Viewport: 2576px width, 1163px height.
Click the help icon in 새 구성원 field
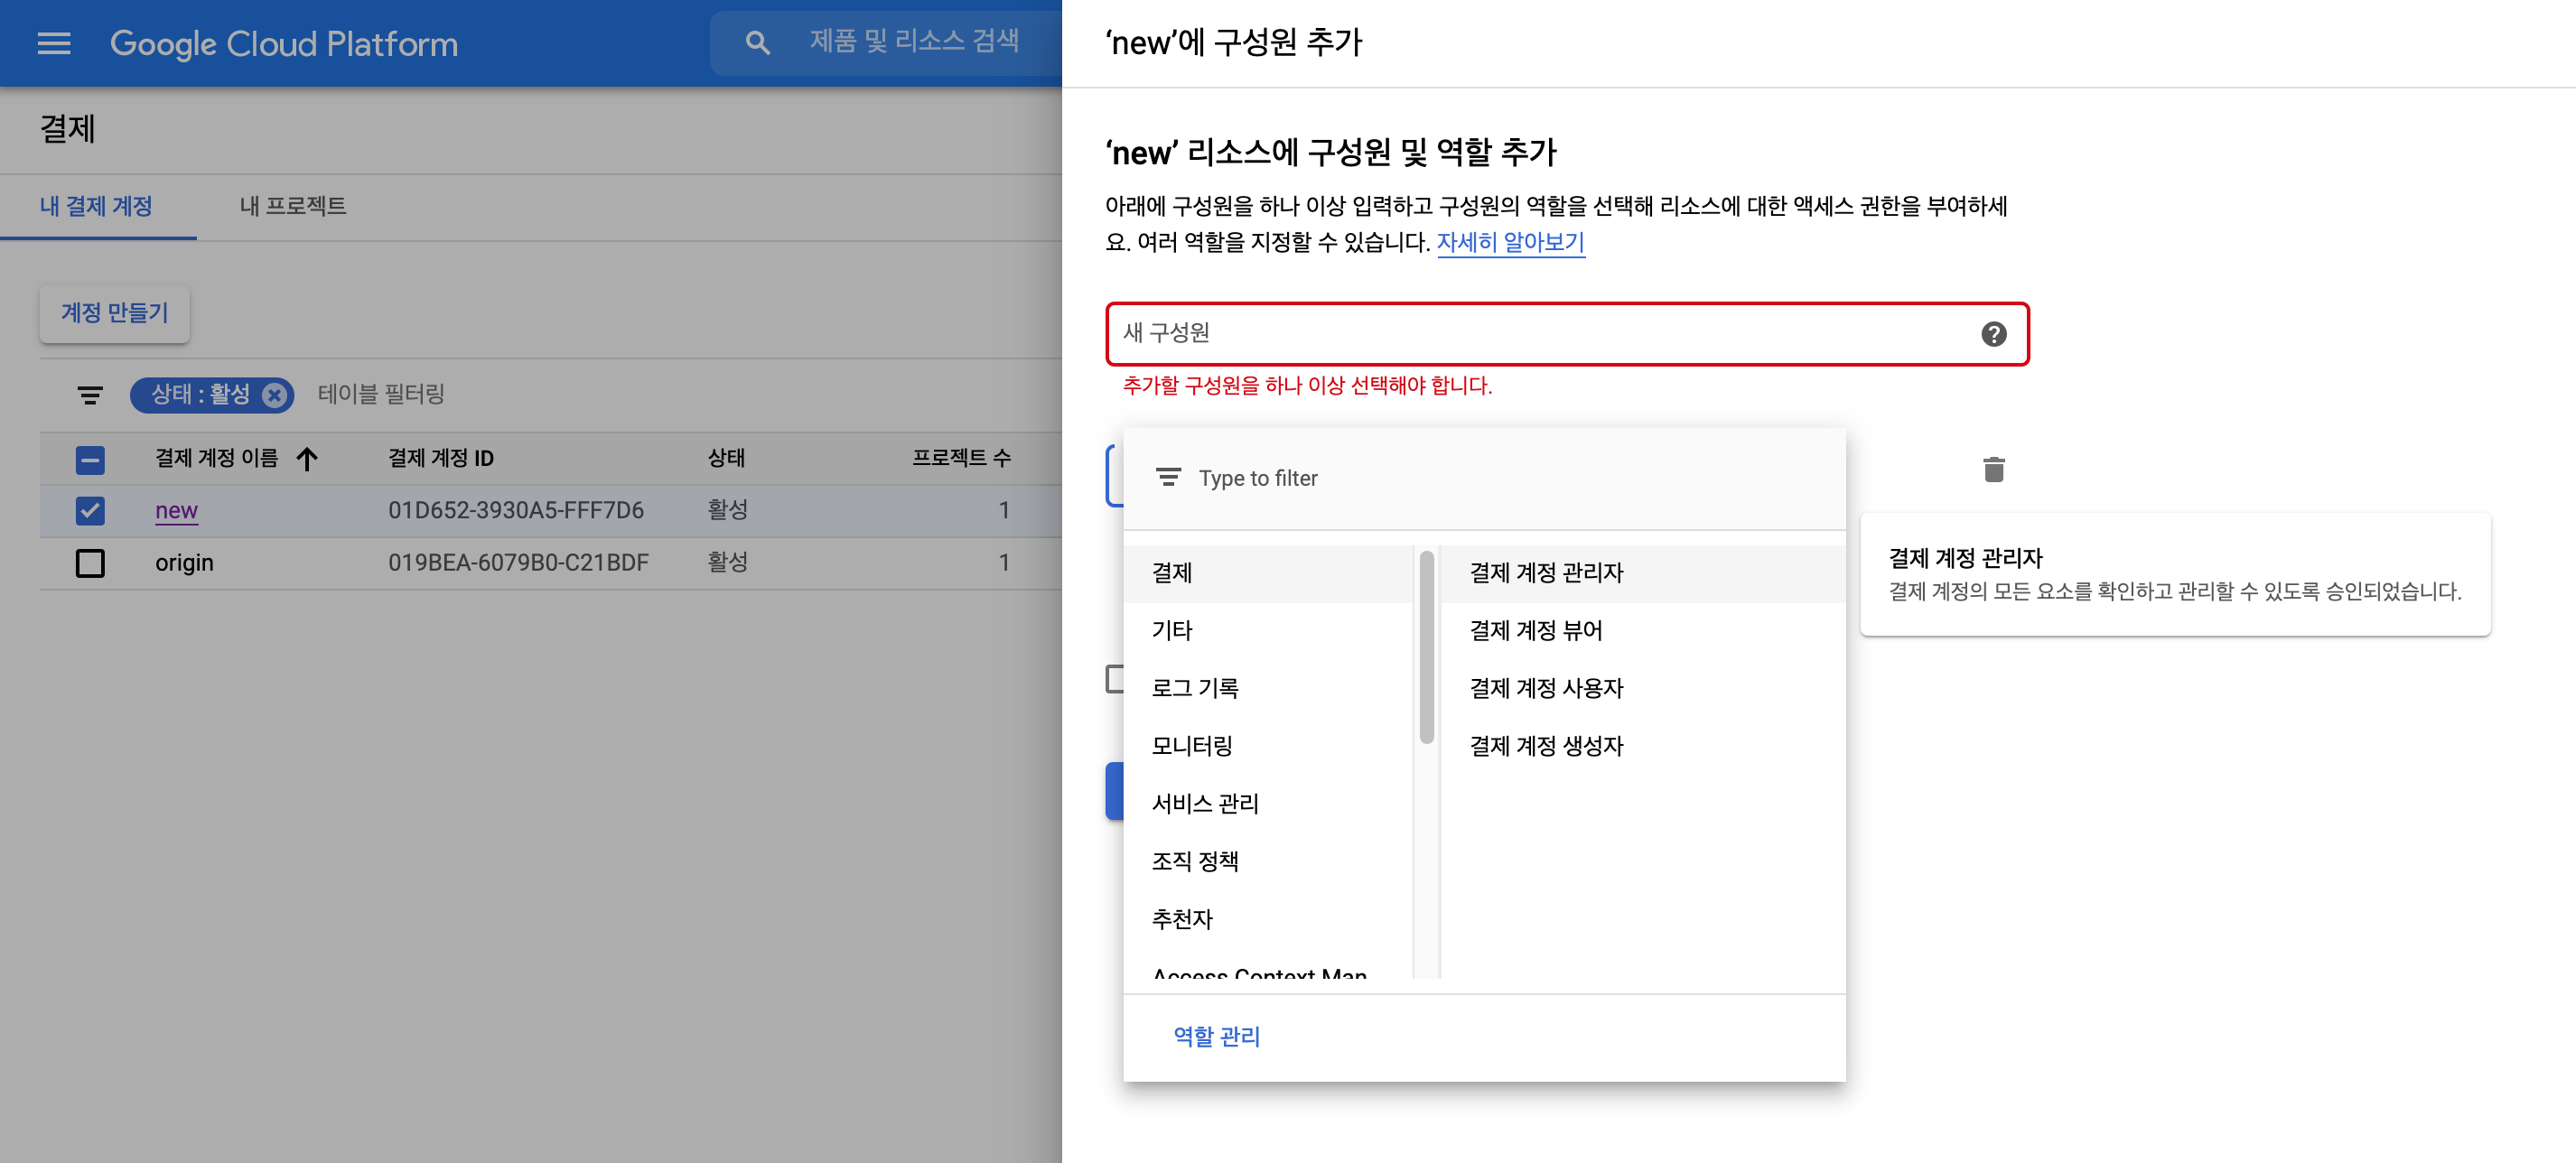[1993, 334]
